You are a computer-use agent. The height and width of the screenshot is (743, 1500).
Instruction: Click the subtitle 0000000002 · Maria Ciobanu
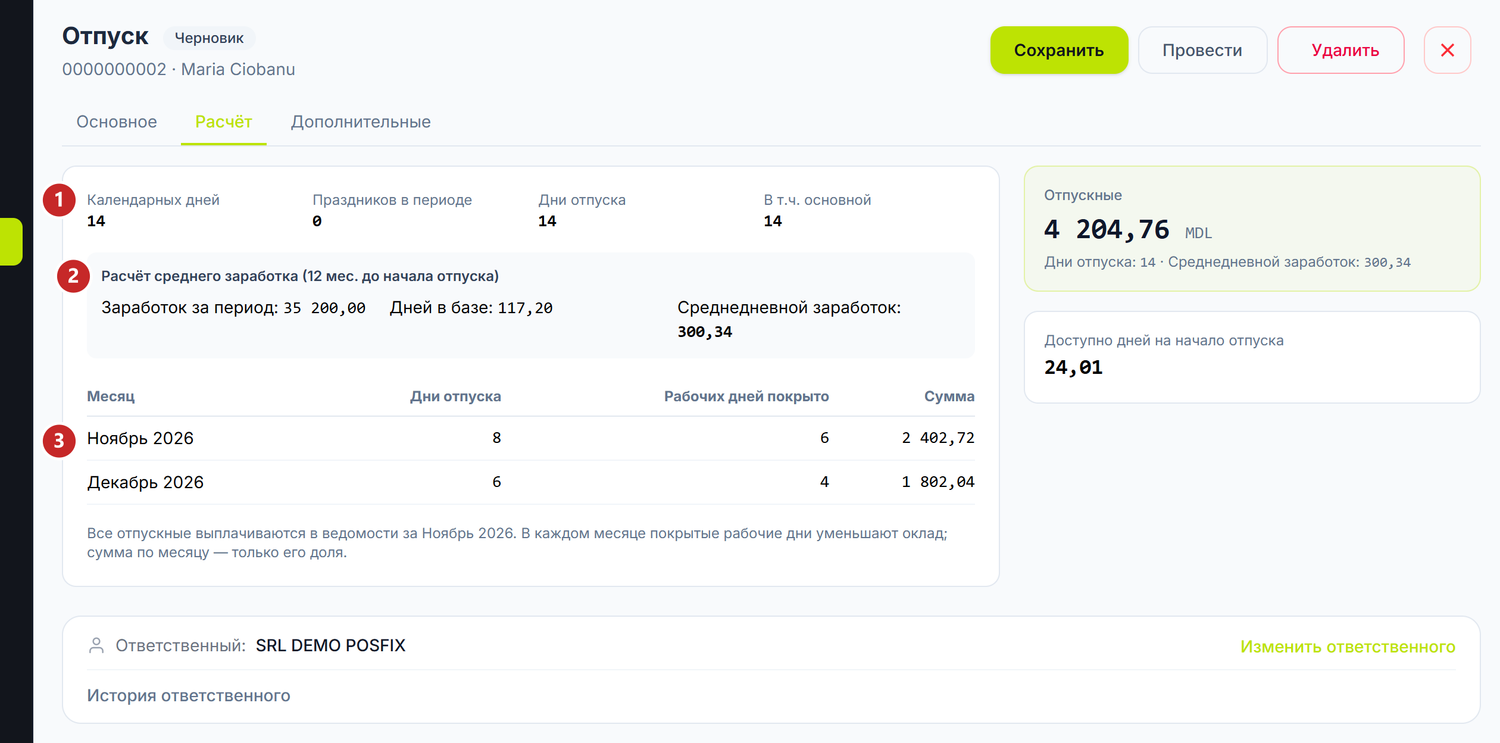pos(179,70)
